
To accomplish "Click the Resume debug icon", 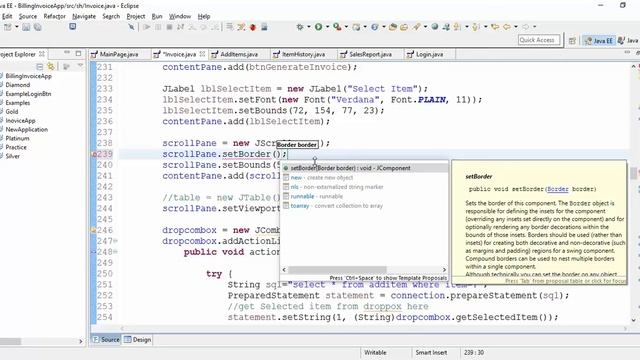I will [147, 27].
